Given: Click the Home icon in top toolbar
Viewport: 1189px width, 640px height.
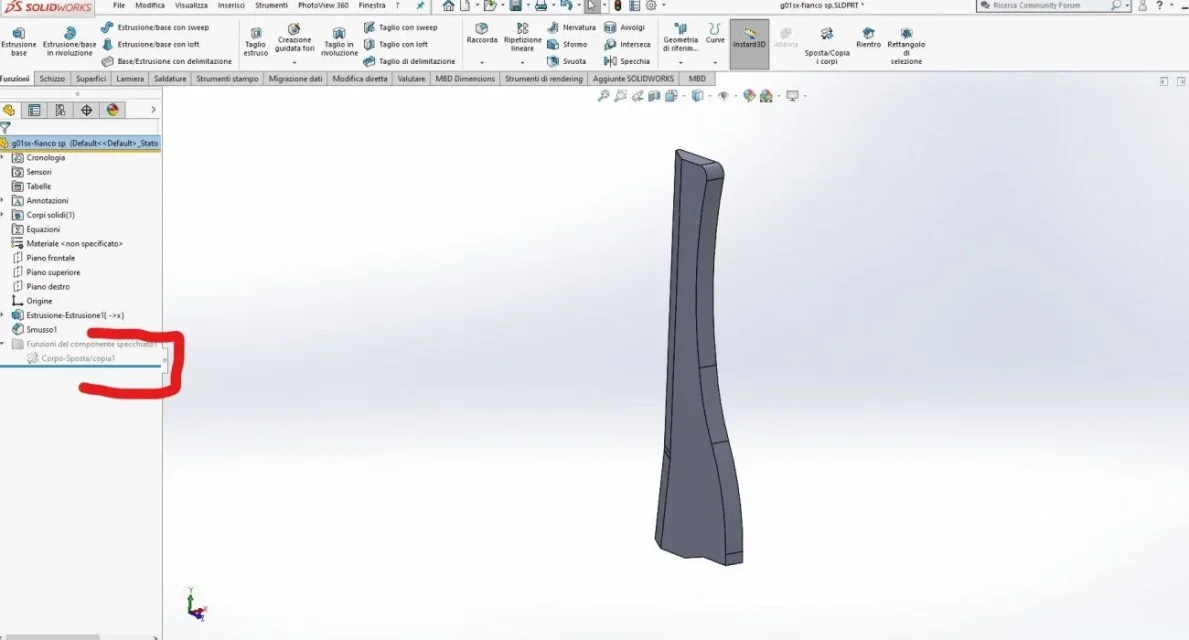Looking at the screenshot, I should (x=448, y=6).
